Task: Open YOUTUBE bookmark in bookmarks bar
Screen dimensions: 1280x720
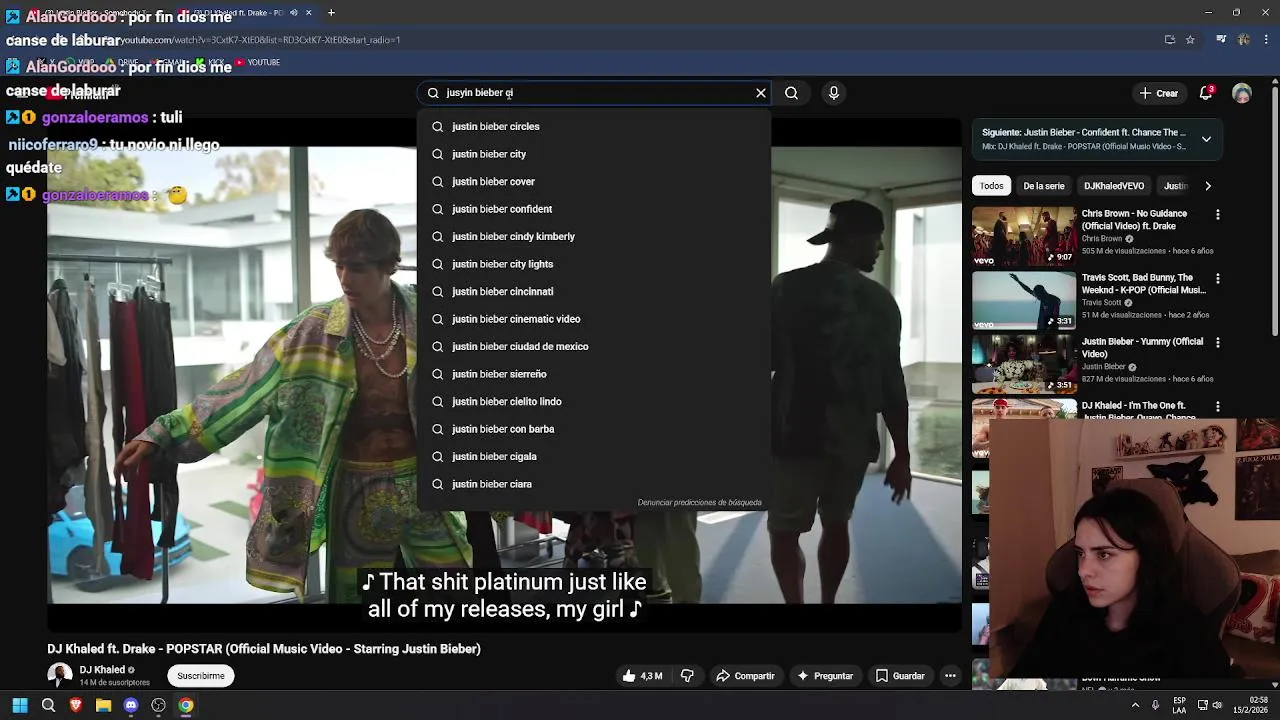Action: 257,63
